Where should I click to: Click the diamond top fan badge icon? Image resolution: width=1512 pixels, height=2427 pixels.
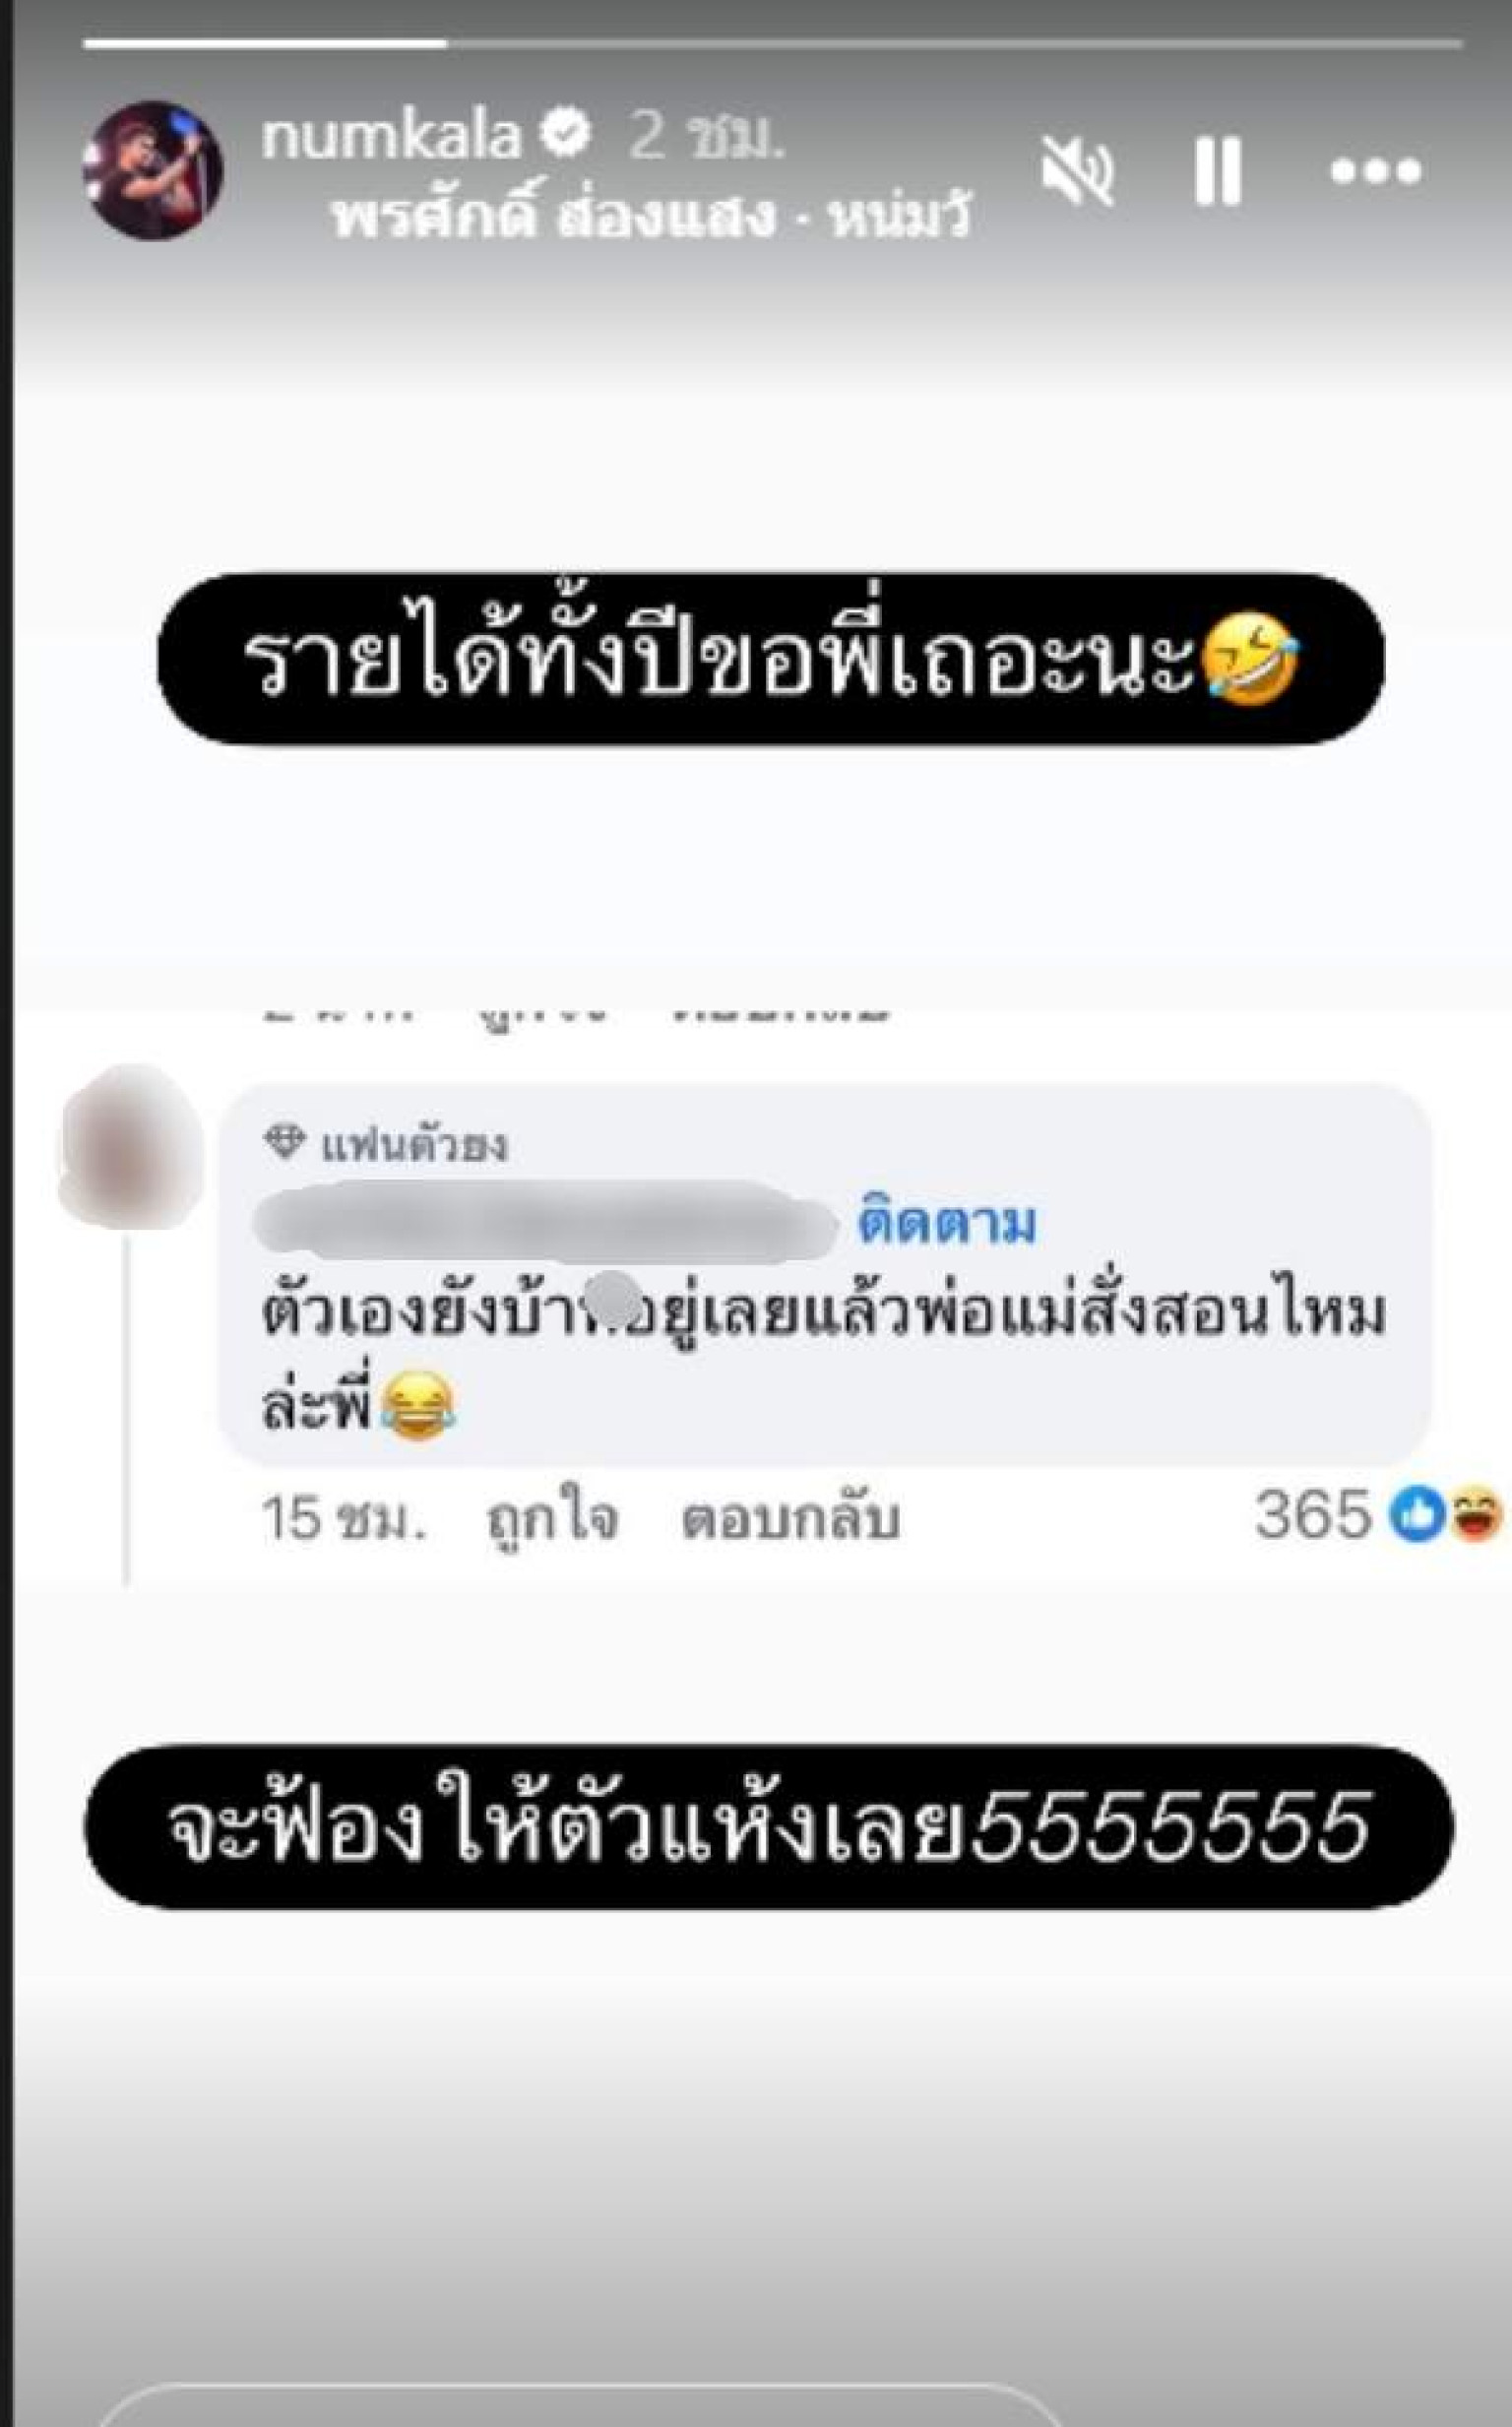click(284, 1142)
